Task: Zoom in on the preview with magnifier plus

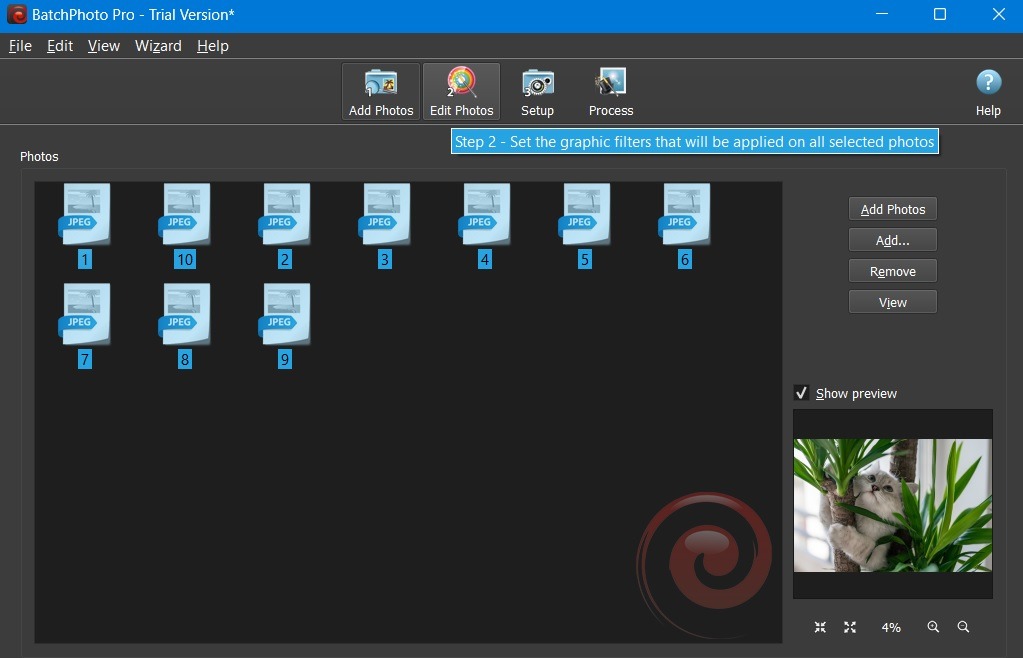Action: [x=933, y=627]
